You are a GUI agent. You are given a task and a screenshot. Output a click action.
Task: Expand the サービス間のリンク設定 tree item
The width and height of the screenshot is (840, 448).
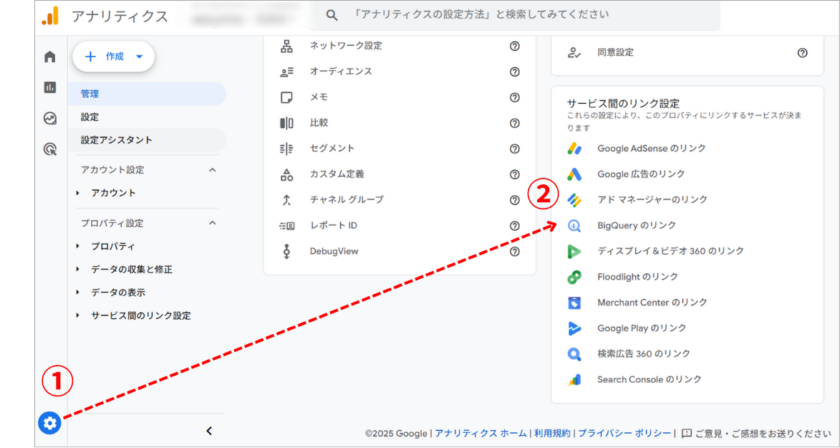[x=79, y=316]
